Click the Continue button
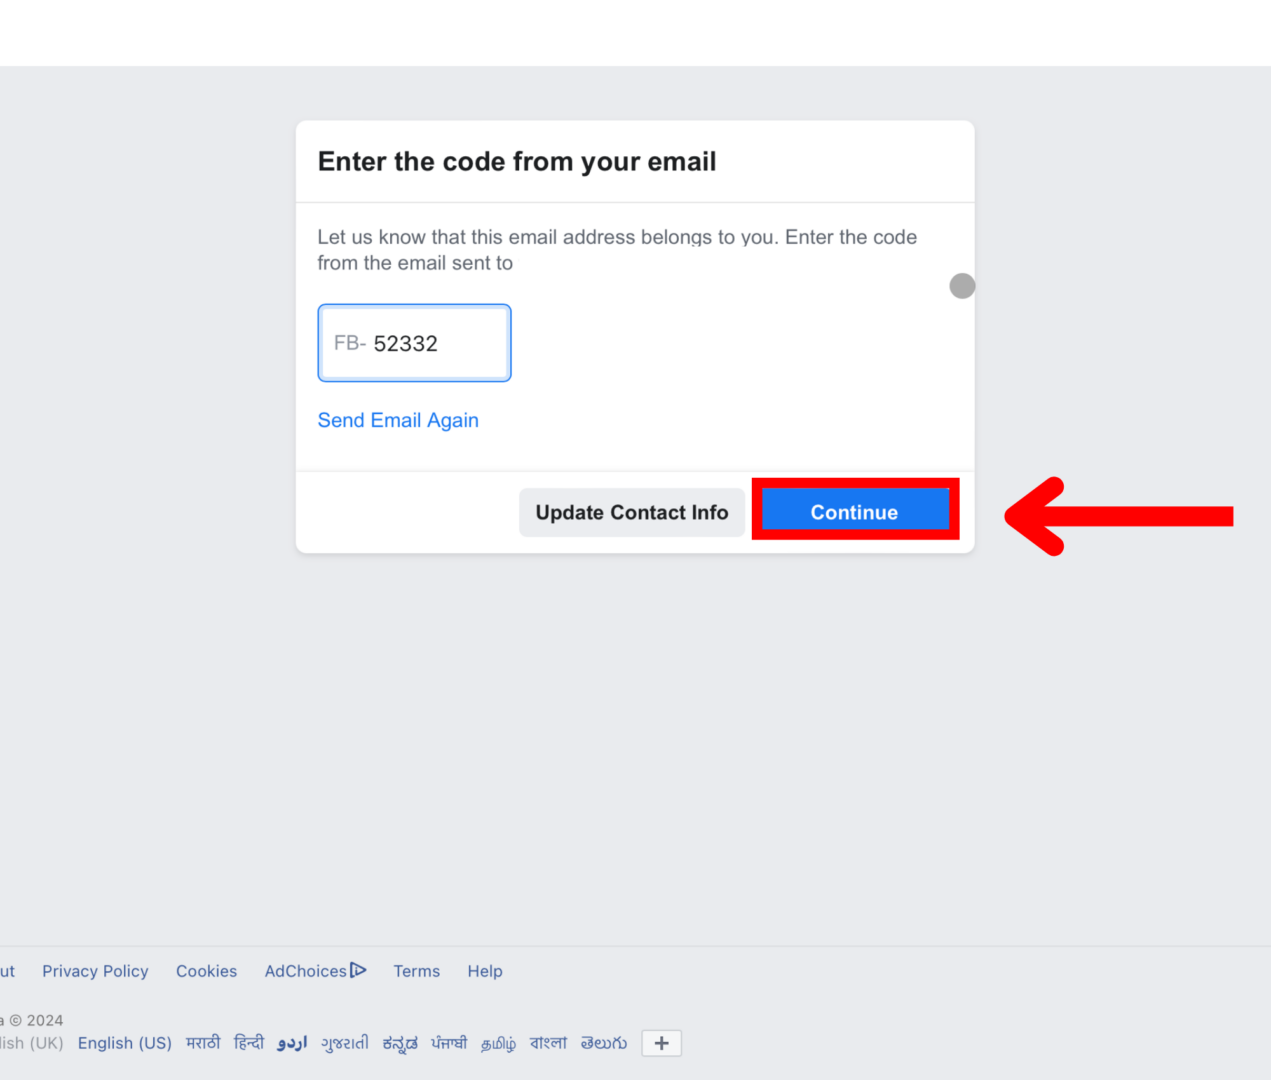Screen dimensions: 1271x1080 [x=854, y=511]
